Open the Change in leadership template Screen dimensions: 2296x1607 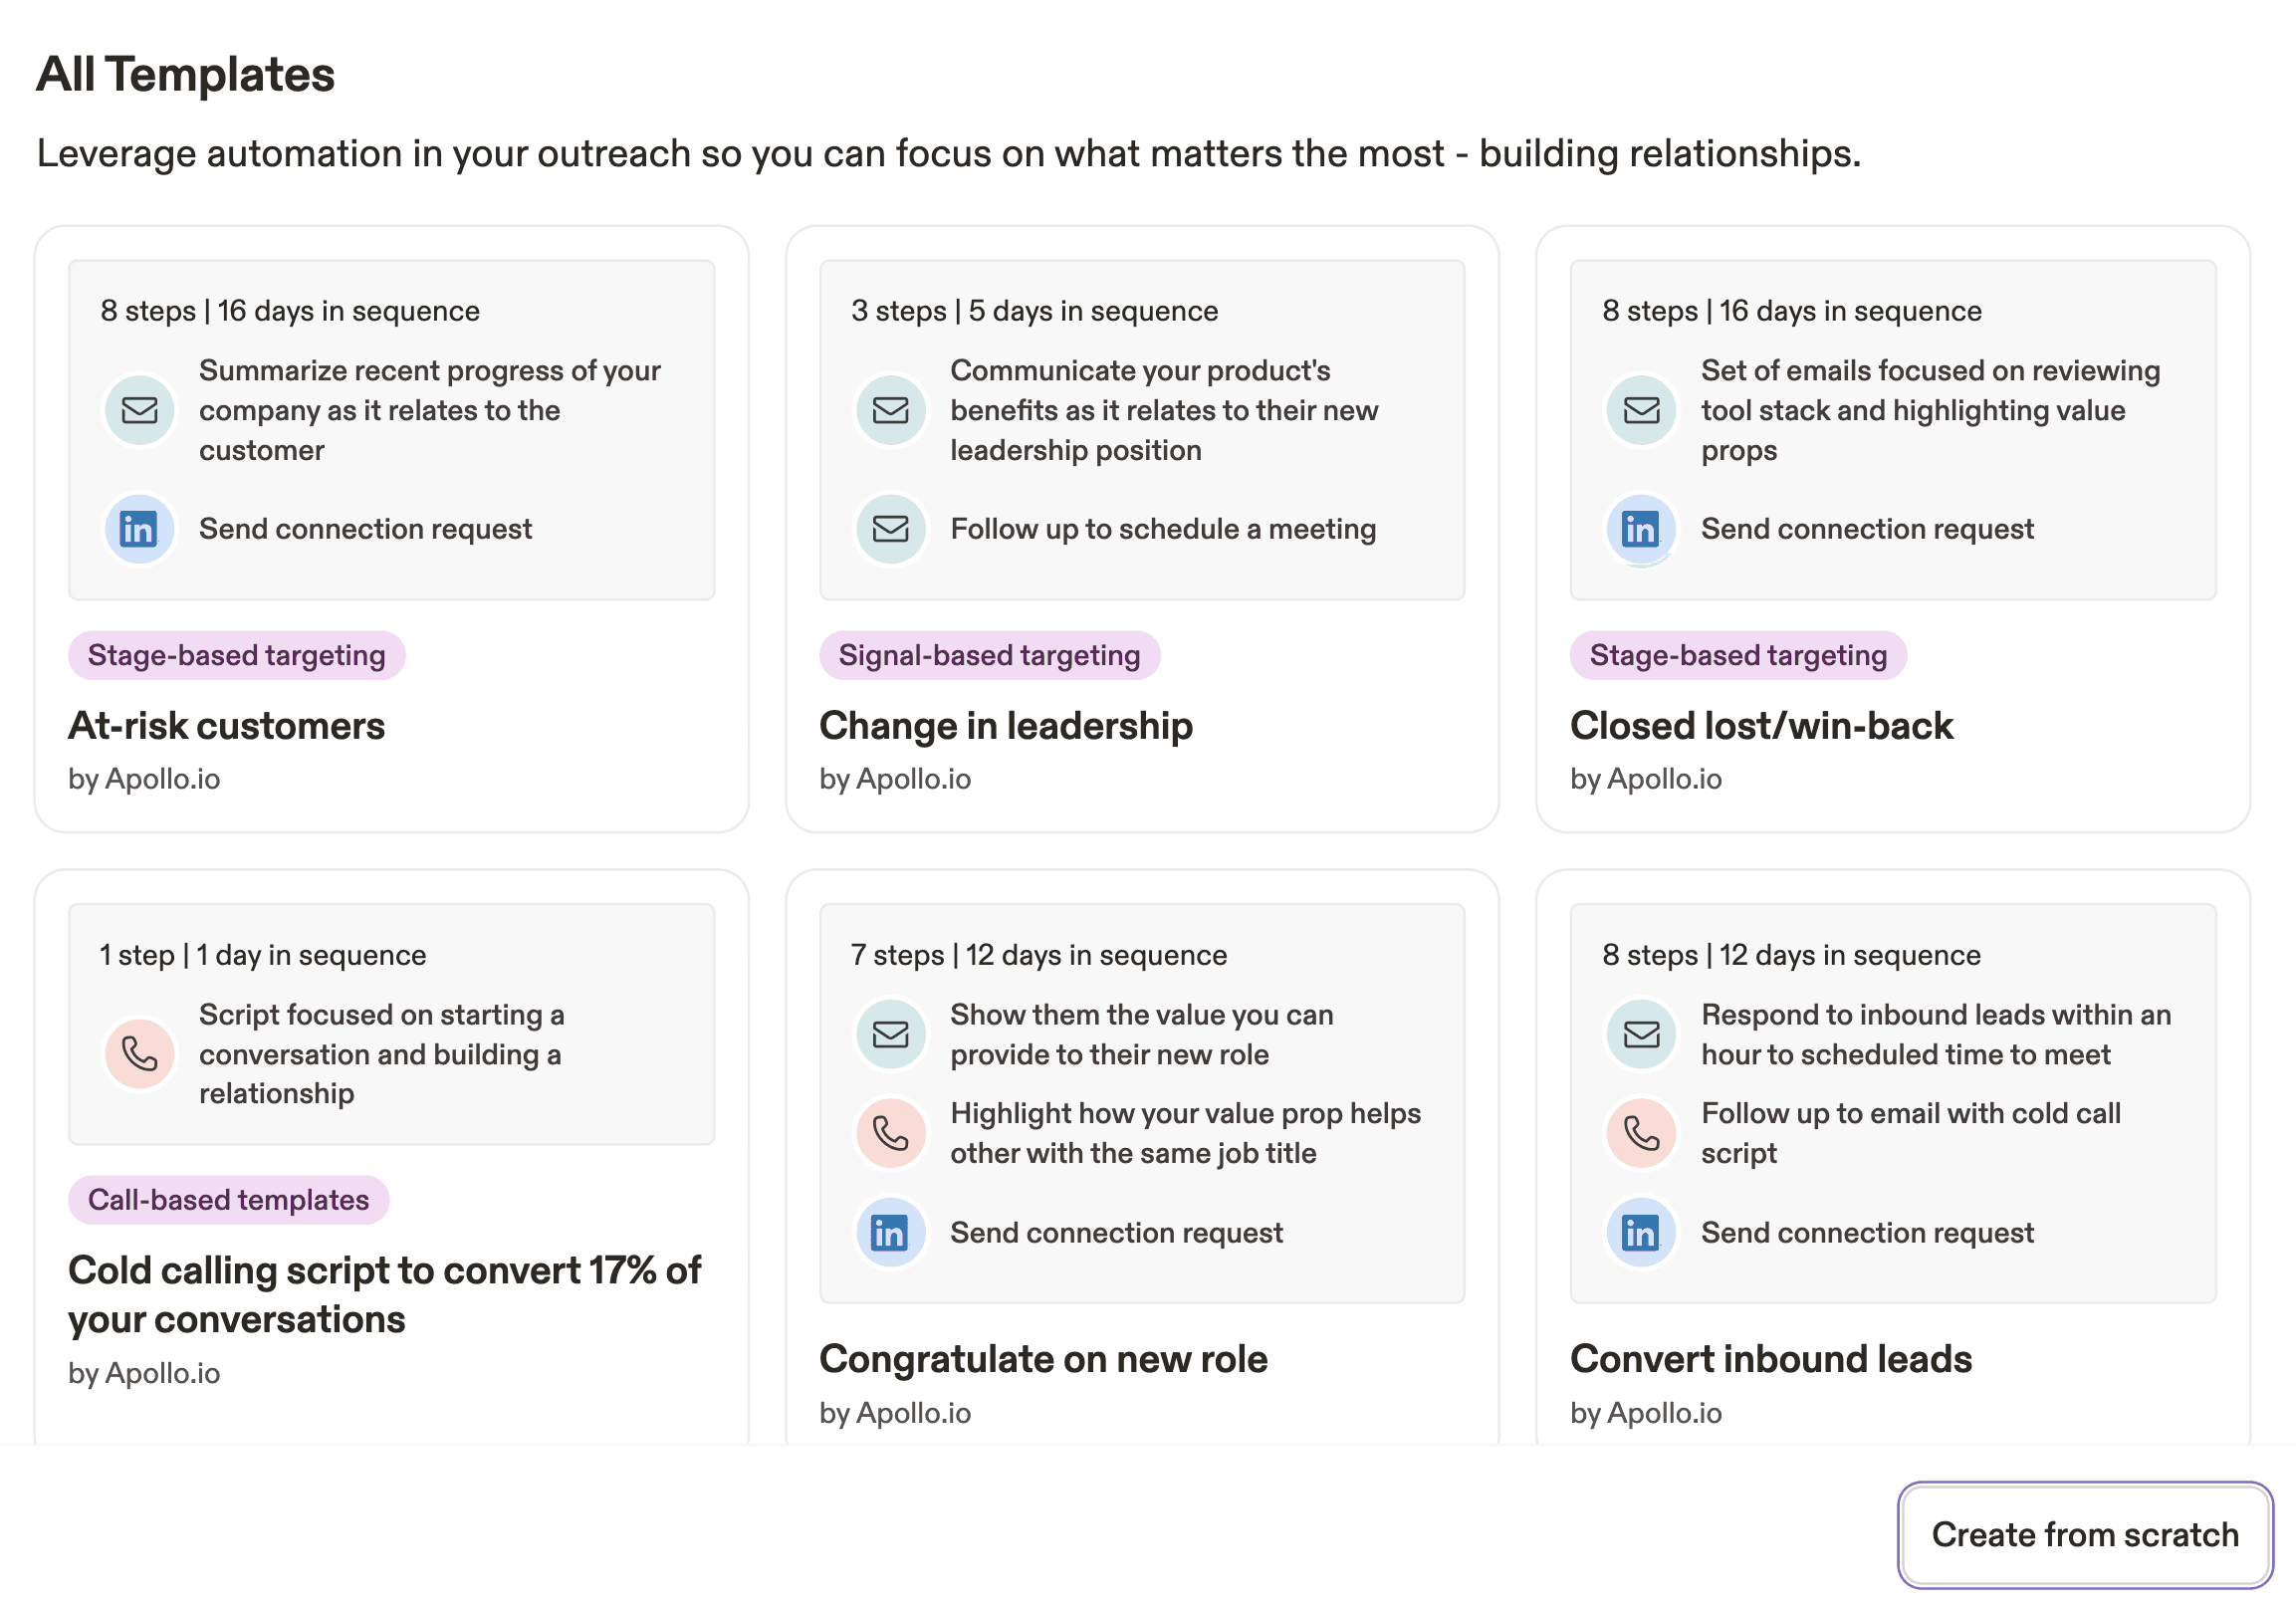point(1007,726)
